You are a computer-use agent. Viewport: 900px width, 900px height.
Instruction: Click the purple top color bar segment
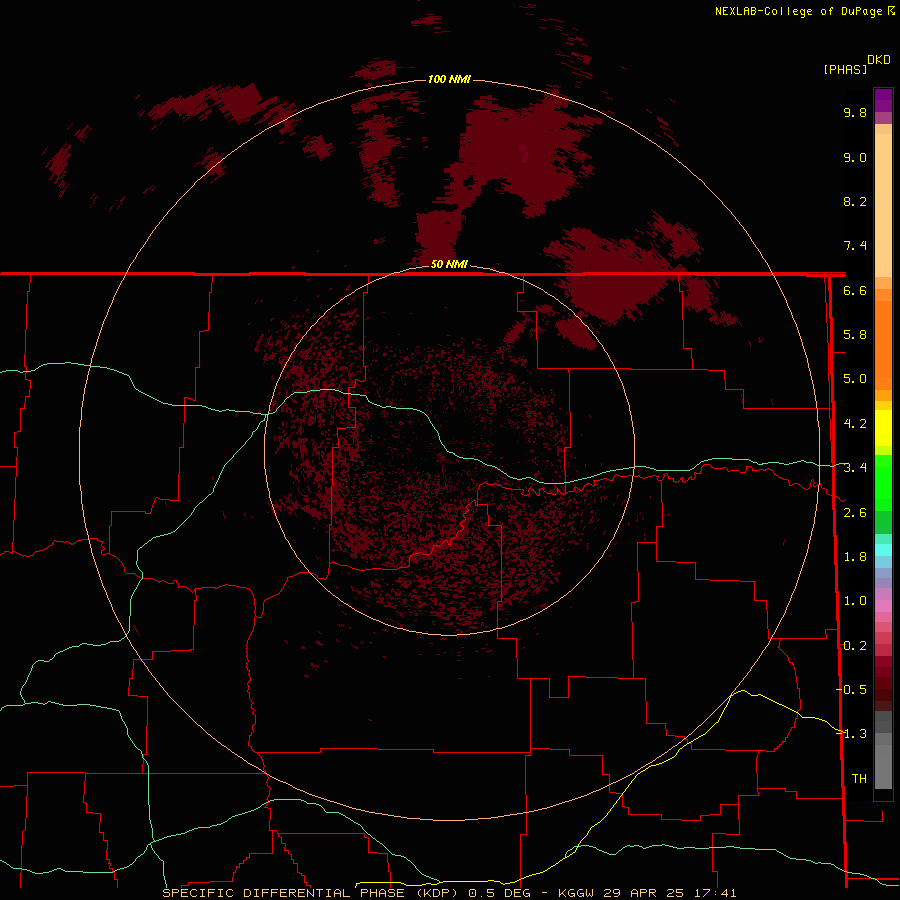pyautogui.click(x=883, y=100)
